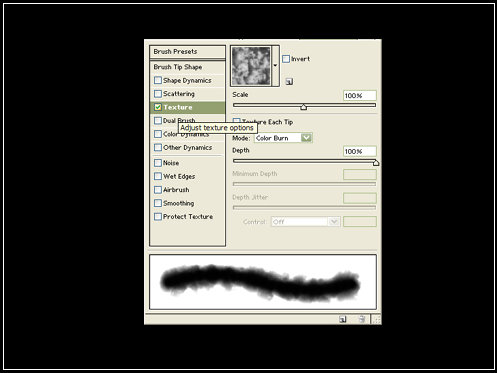
Task: Click the Other Dynamics label
Action: point(187,147)
